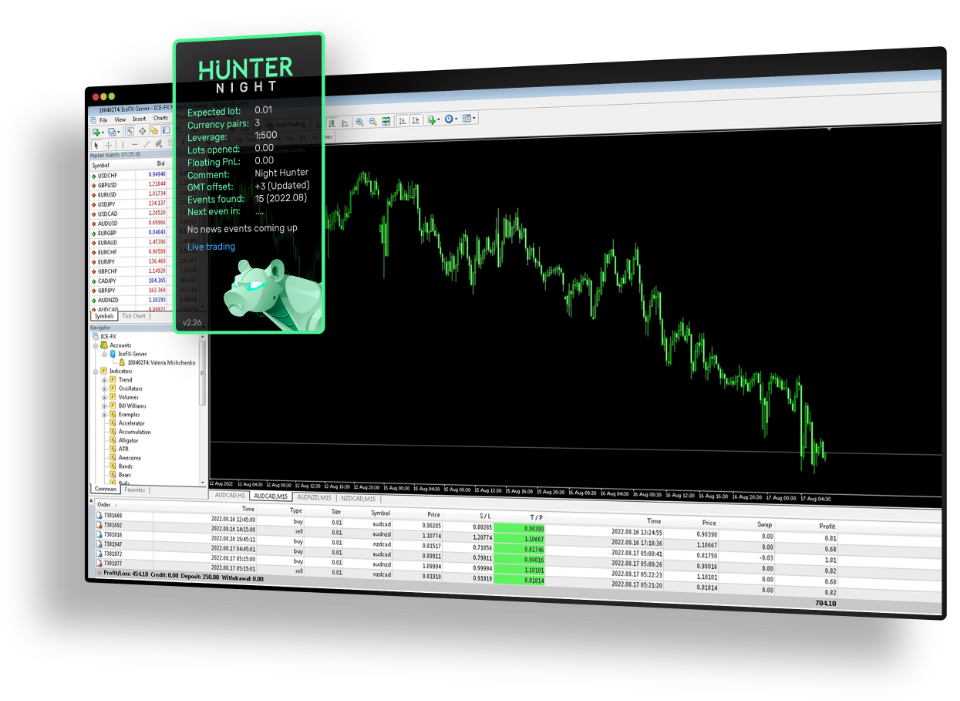
Task: Expand the Bill Williams indicators folder
Action: [x=104, y=406]
